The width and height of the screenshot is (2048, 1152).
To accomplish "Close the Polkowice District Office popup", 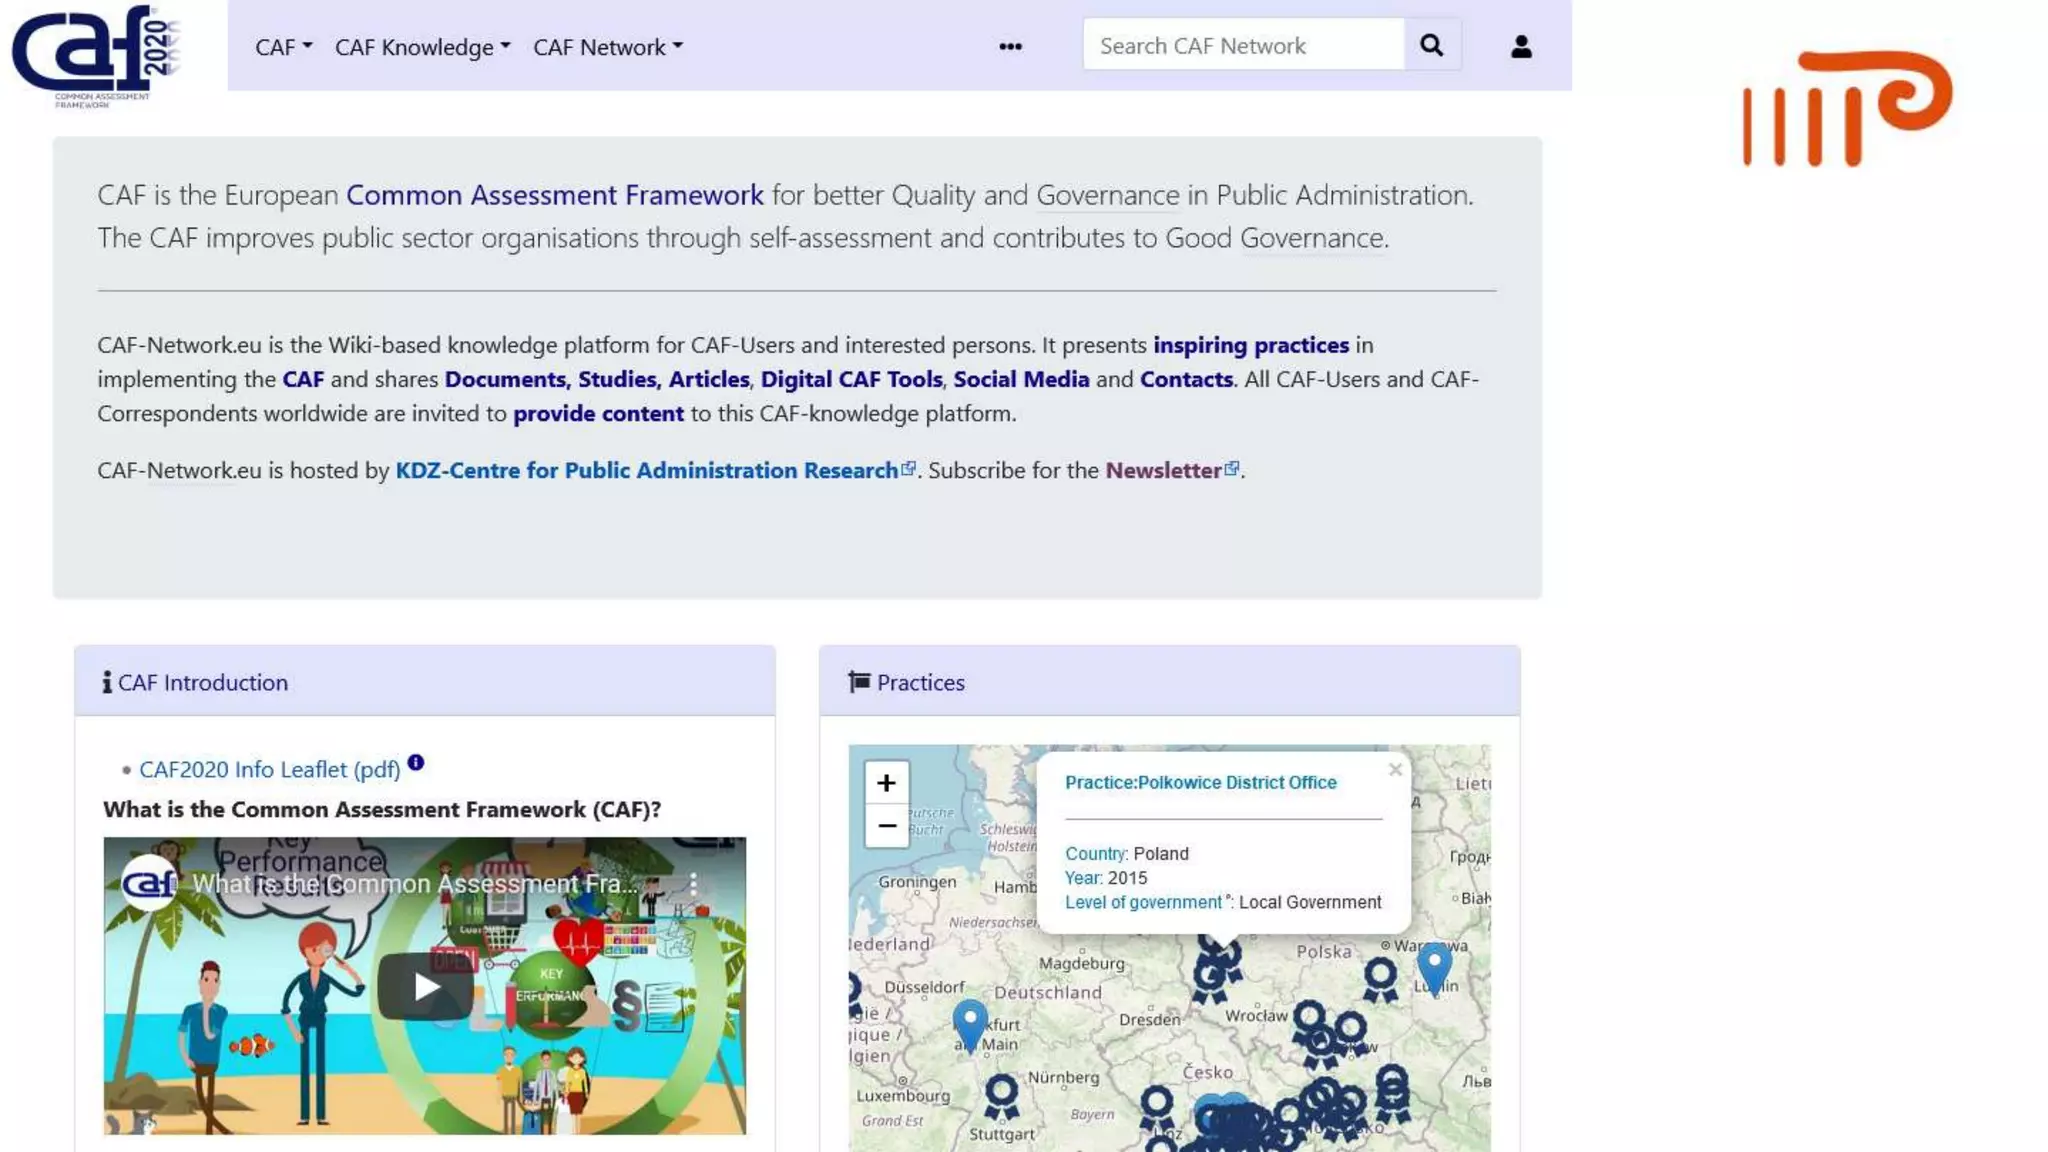I will (x=1395, y=770).
